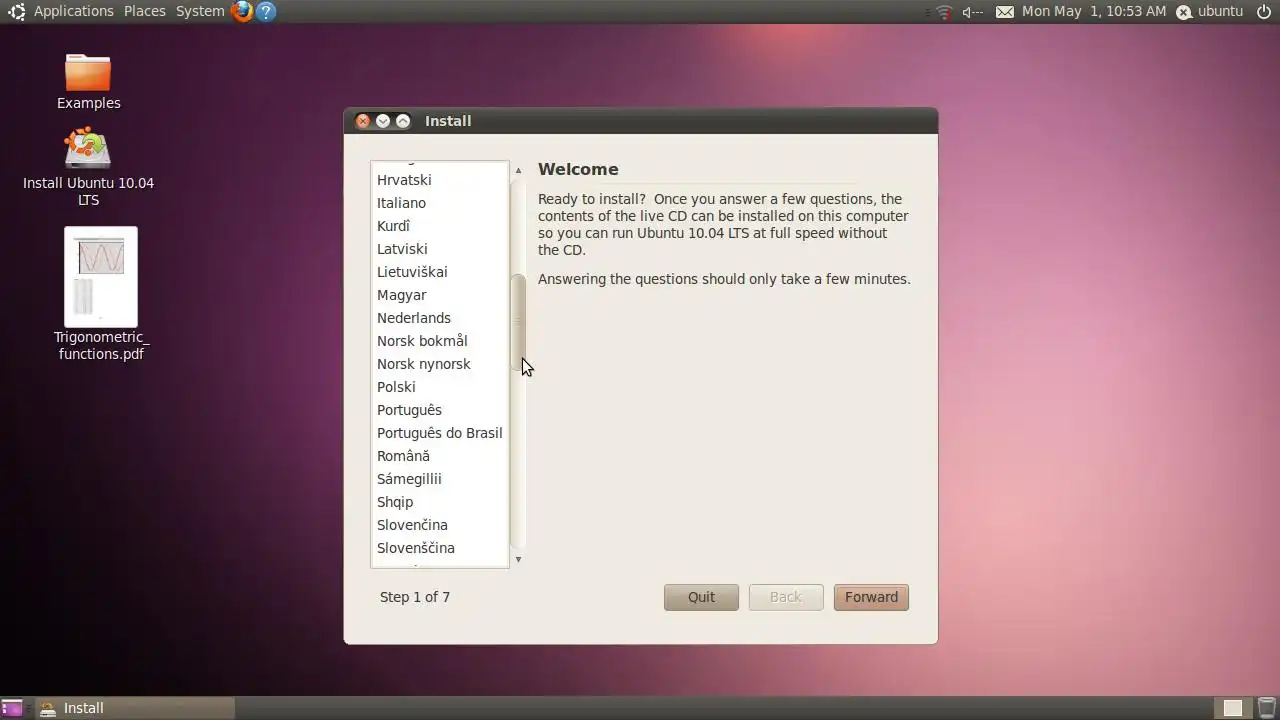This screenshot has width=1280, height=720.
Task: Open the Help icon in top panel
Action: [x=265, y=12]
